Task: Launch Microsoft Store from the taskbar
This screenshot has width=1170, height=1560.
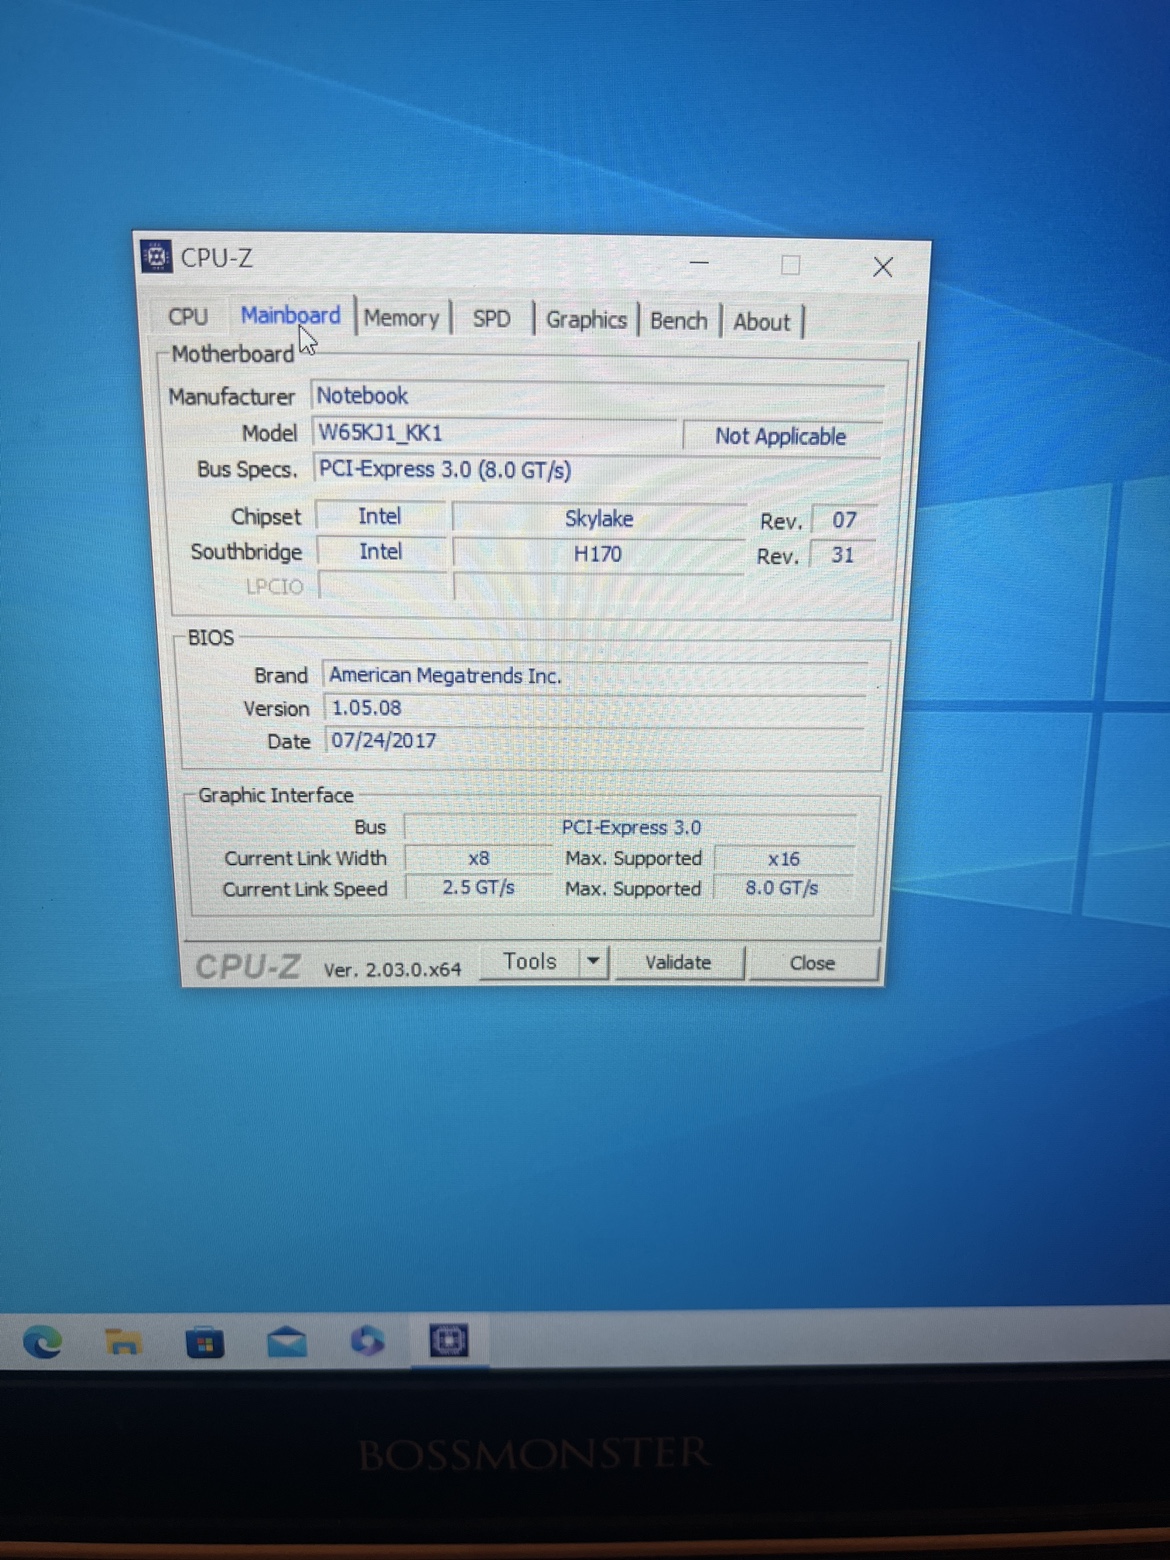Action: tap(205, 1343)
